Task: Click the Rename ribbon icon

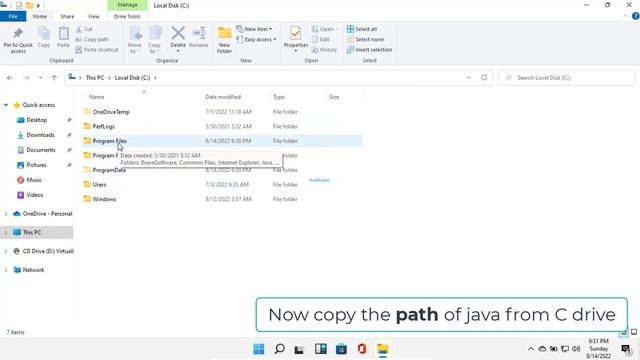Action: click(199, 38)
